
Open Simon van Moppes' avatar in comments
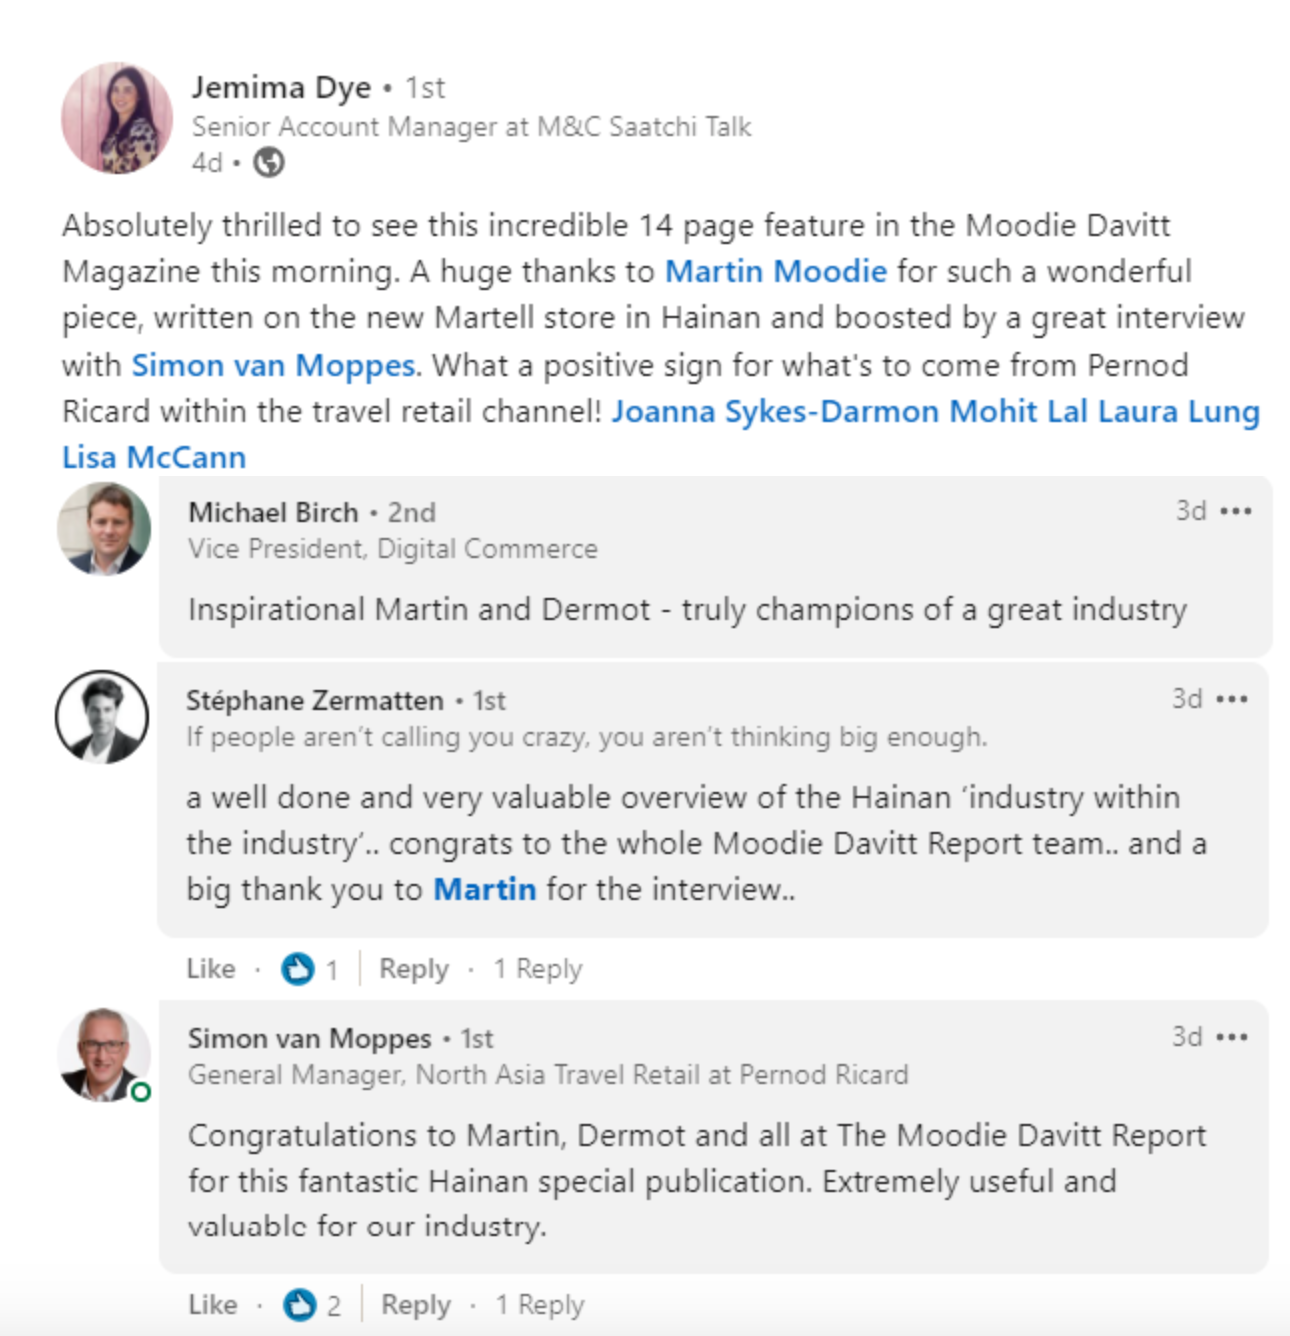point(104,1055)
